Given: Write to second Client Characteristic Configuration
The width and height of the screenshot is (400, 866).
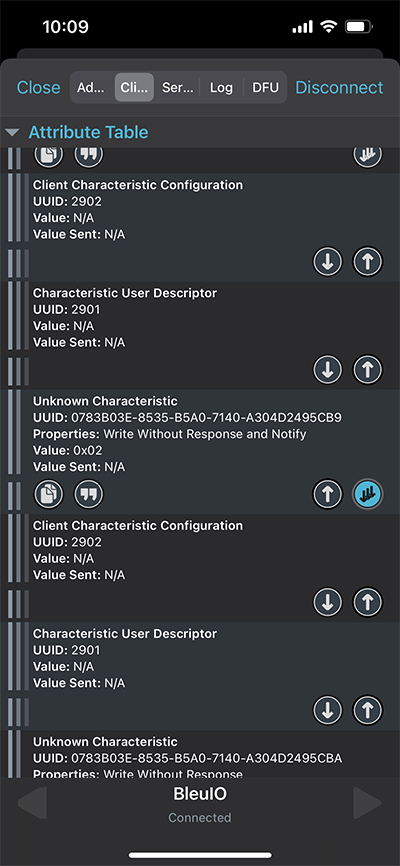Looking at the screenshot, I should 368,602.
